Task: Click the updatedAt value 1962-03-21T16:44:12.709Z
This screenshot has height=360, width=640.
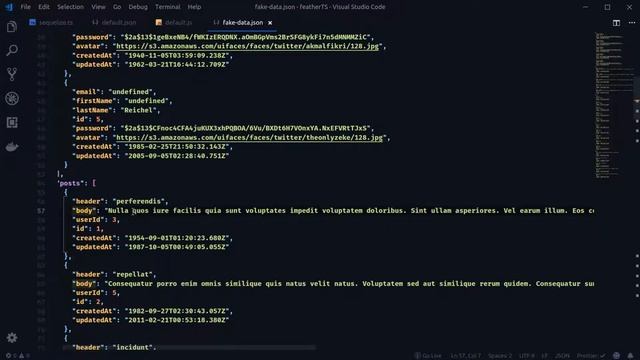Action: pos(177,64)
